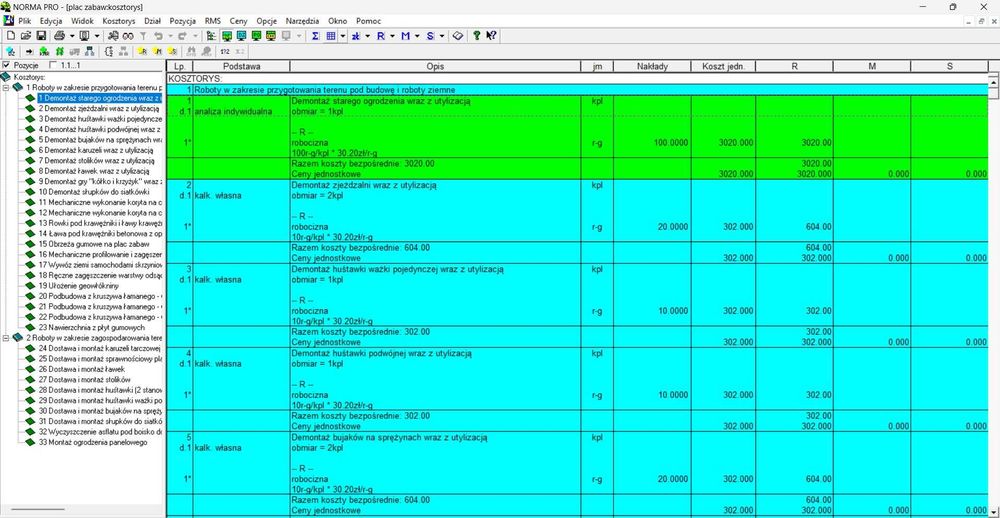This screenshot has width=1000, height=518.
Task: Click the catalog book icon in toolbar
Action: pyautogui.click(x=458, y=36)
